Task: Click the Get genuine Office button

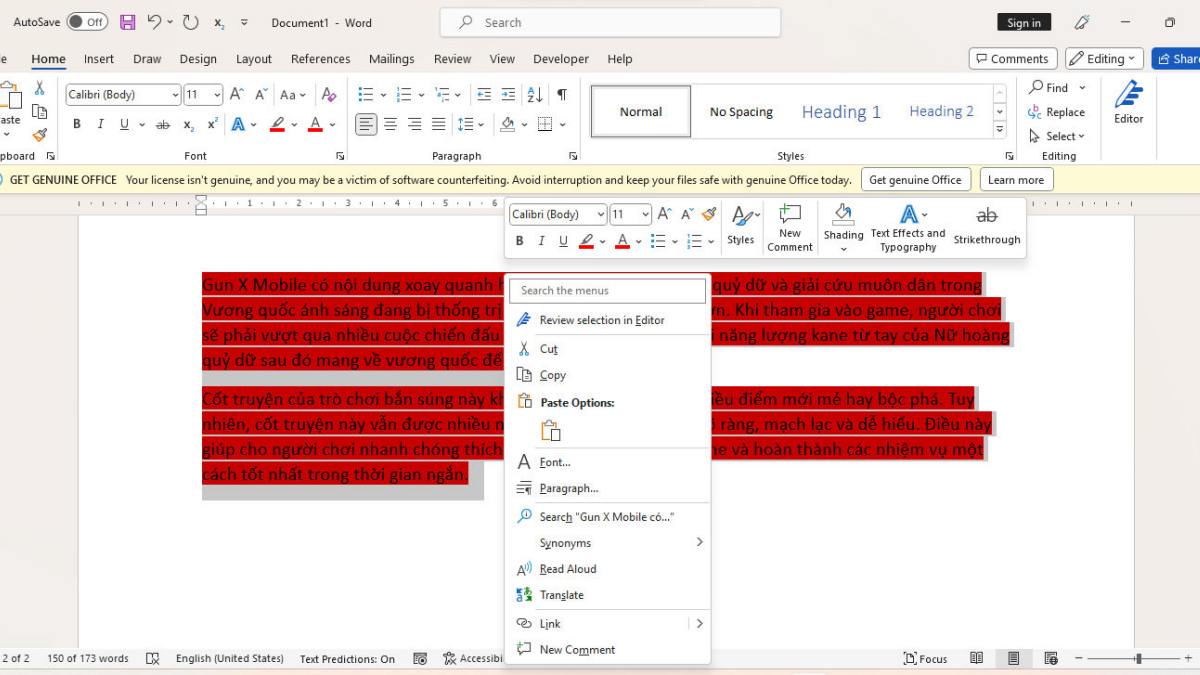Action: [x=915, y=180]
